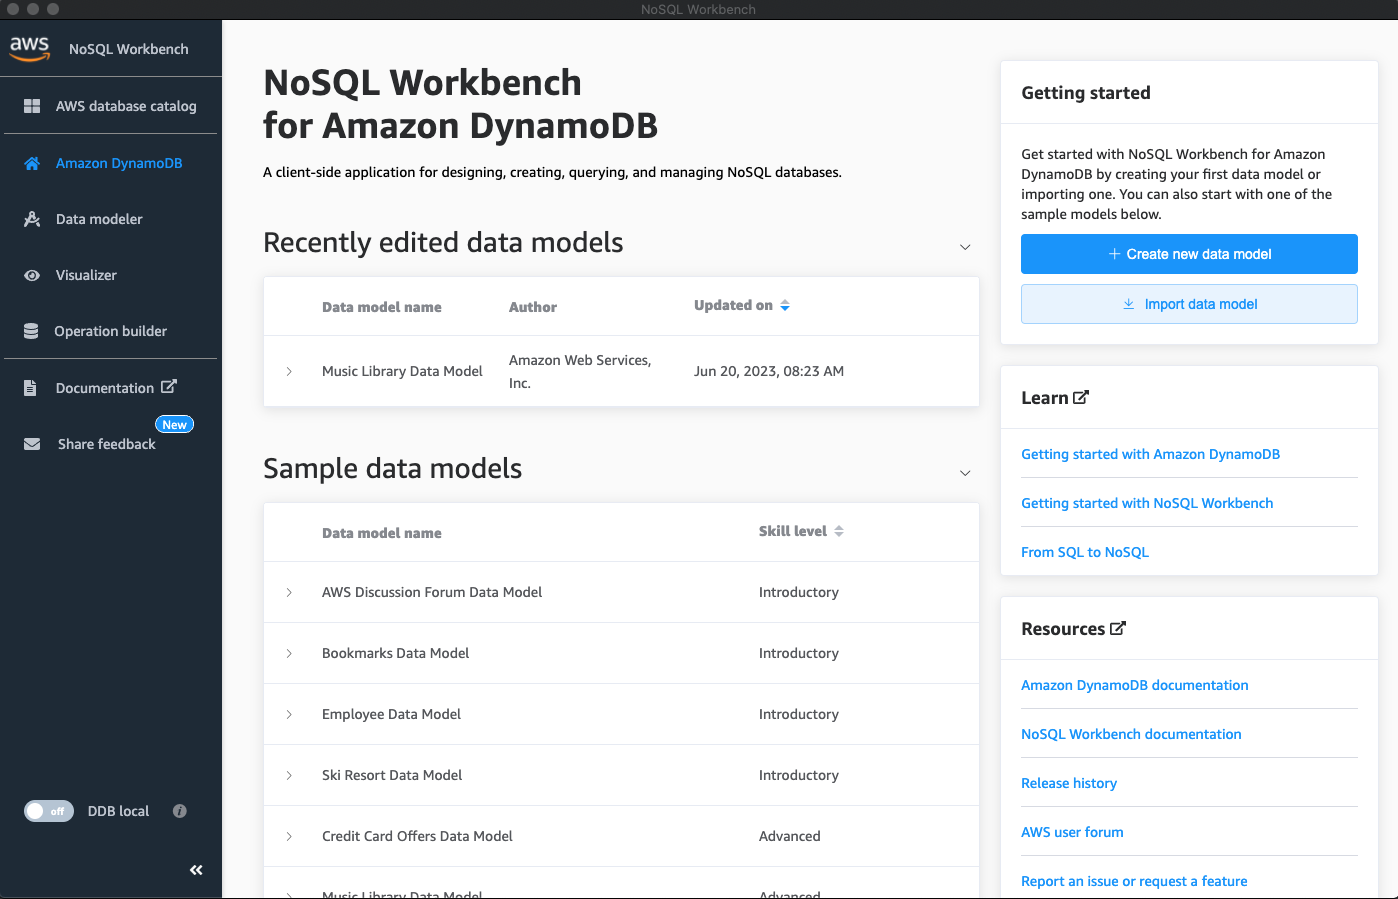Click the AWS logo in sidebar

pos(30,48)
